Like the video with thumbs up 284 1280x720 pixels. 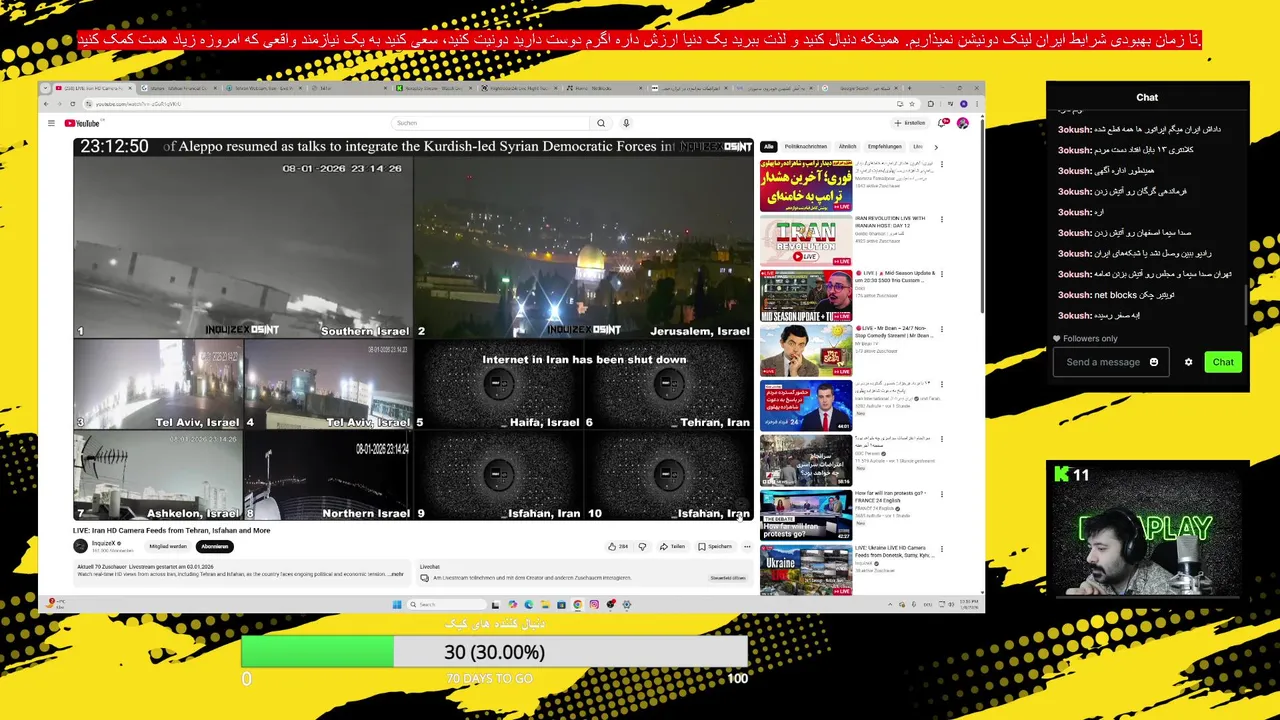(x=618, y=547)
